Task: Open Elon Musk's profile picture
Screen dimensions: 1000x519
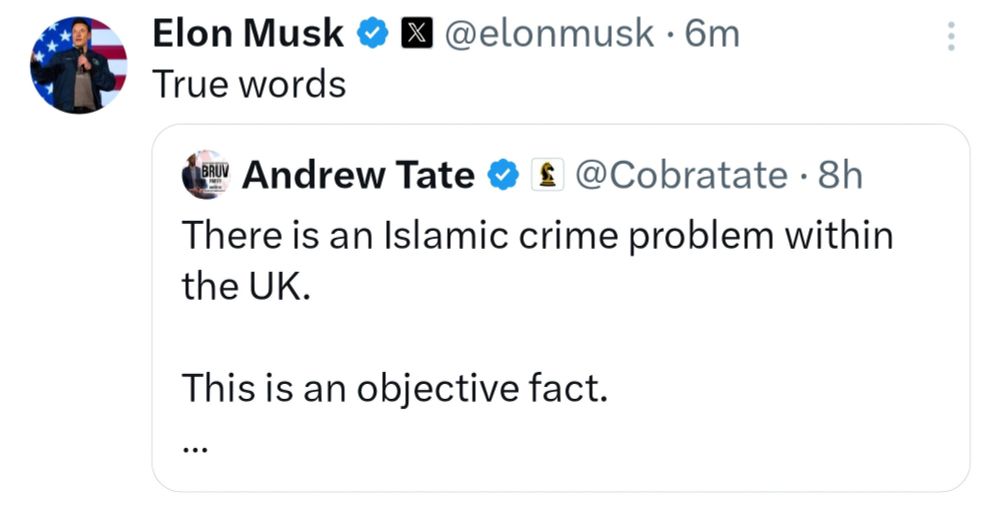Action: point(78,66)
